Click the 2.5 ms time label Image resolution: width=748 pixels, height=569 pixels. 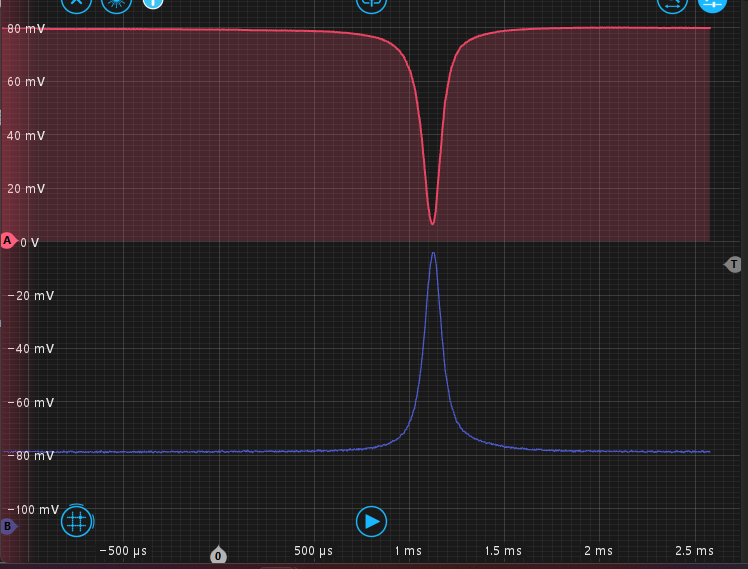[x=695, y=551]
